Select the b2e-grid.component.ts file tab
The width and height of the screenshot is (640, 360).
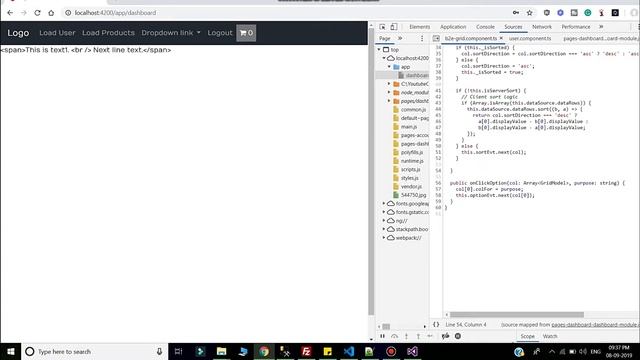471,38
